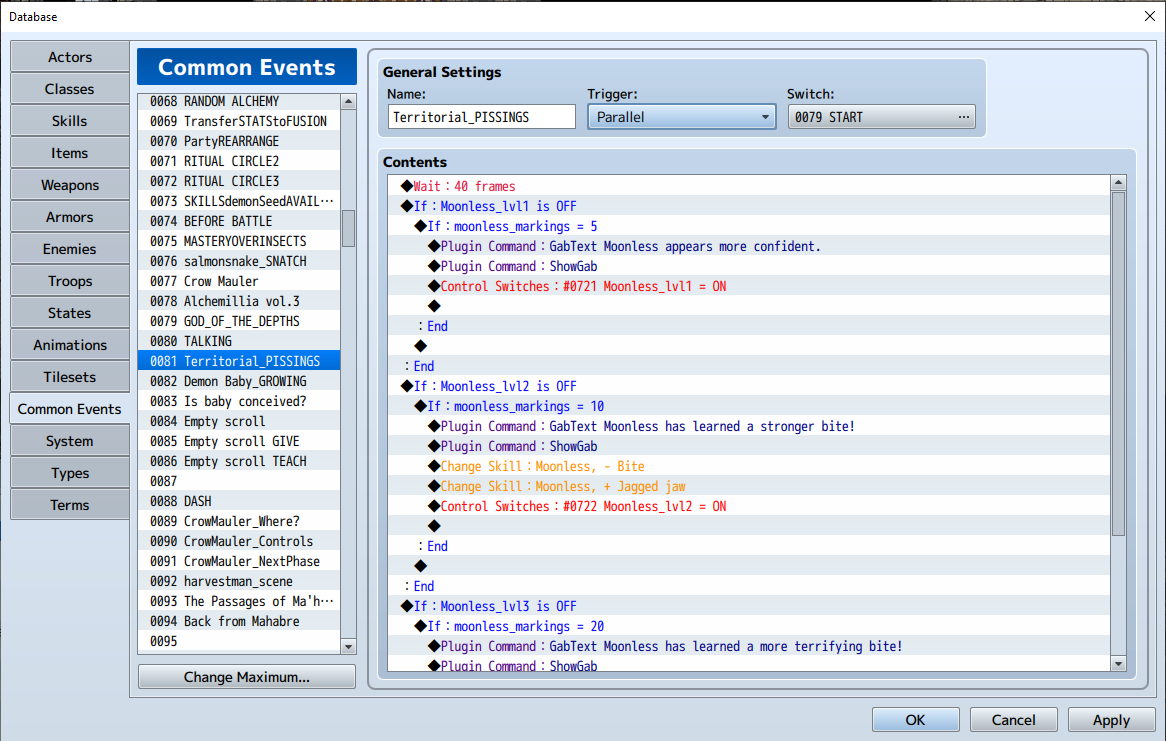Switch to the Classes tab
1166x741 pixels.
click(x=70, y=89)
